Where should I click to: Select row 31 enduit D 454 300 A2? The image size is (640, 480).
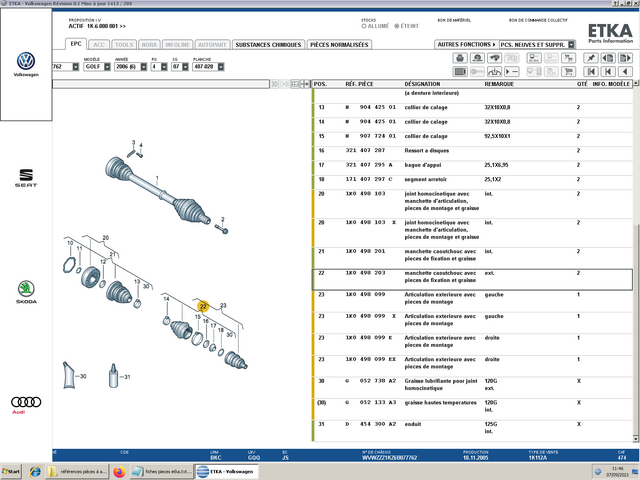tap(472, 431)
